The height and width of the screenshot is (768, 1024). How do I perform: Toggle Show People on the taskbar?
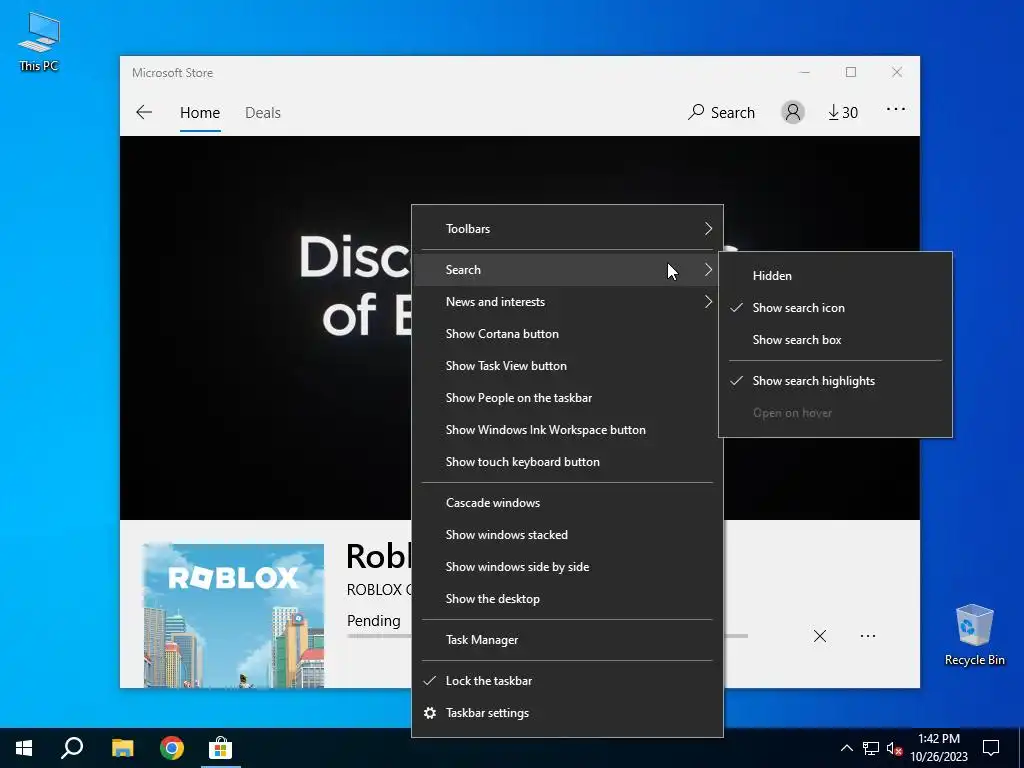[x=568, y=398]
